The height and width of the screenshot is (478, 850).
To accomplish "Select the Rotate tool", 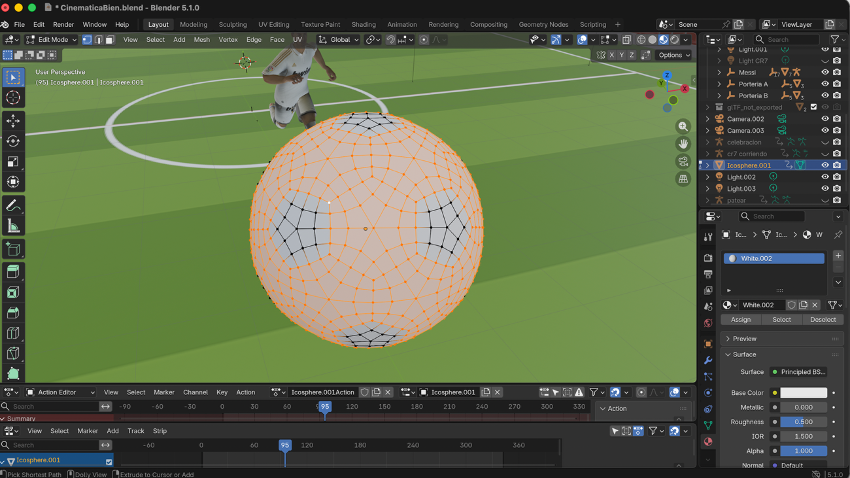I will (13, 141).
